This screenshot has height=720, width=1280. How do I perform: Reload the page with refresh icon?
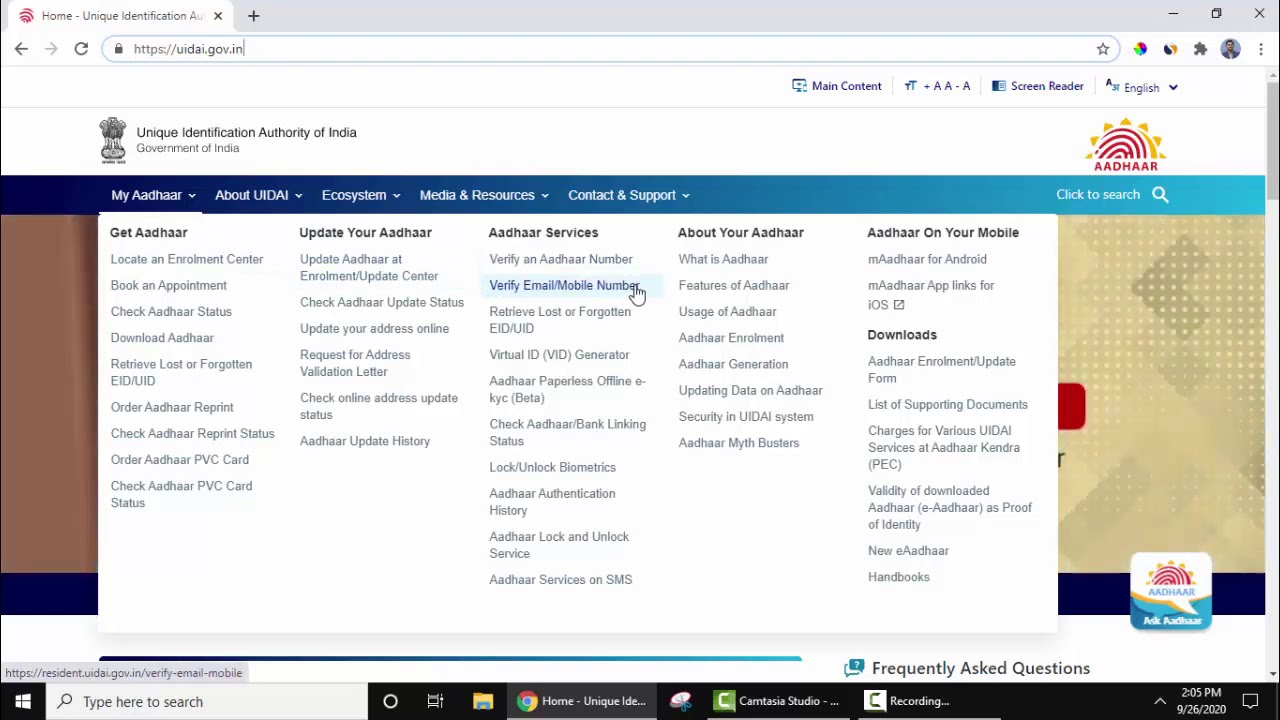(x=81, y=48)
